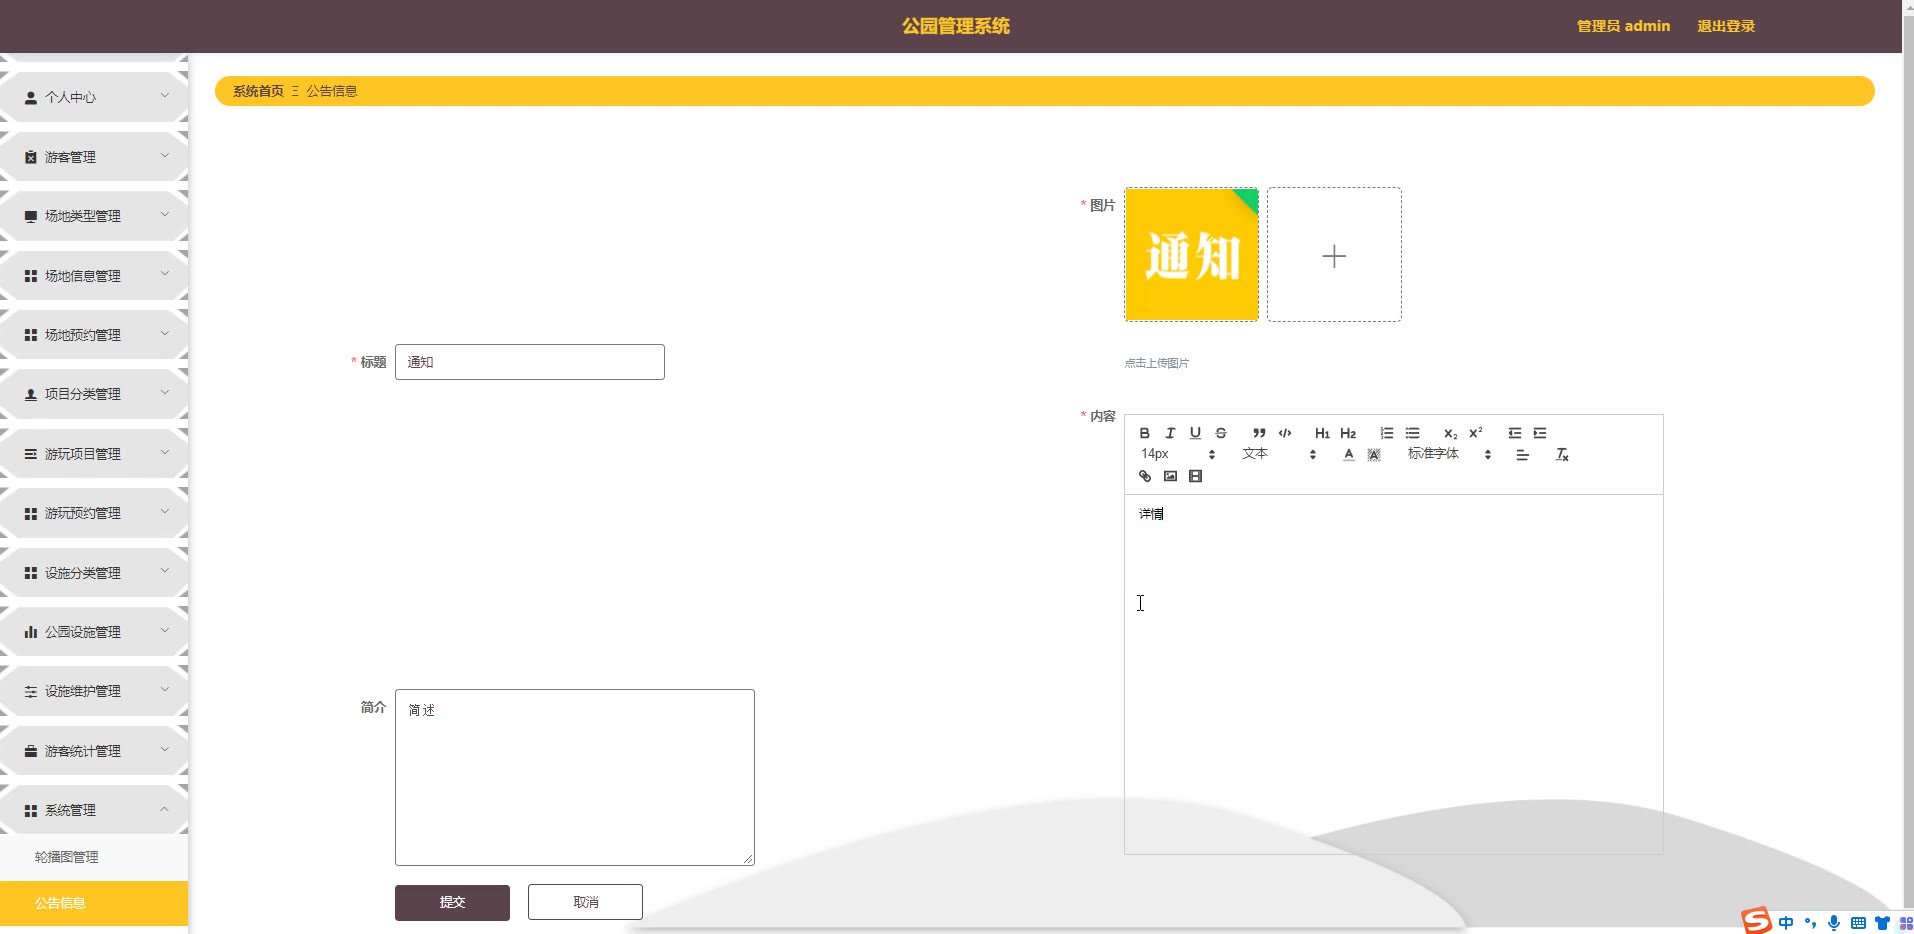Open the 文本 paragraph style dropdown
This screenshot has width=1914, height=934.
pos(1279,454)
